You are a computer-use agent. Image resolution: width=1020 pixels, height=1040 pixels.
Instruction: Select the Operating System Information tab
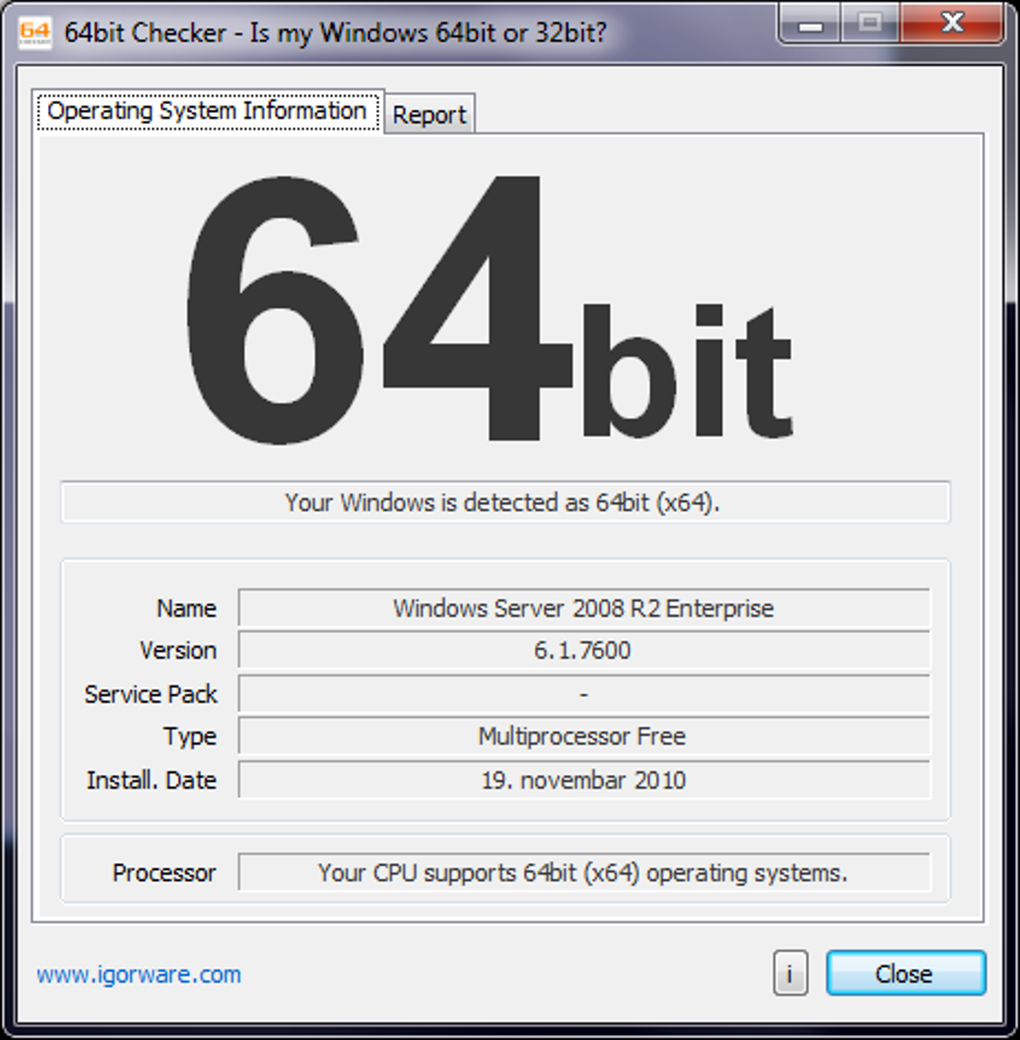pyautogui.click(x=208, y=111)
